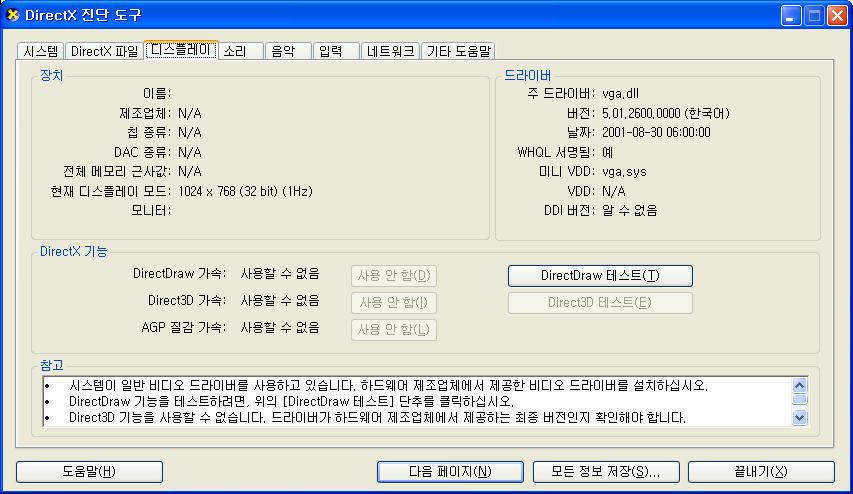Minimize the DirectX 진단 도구 window

pos(791,15)
